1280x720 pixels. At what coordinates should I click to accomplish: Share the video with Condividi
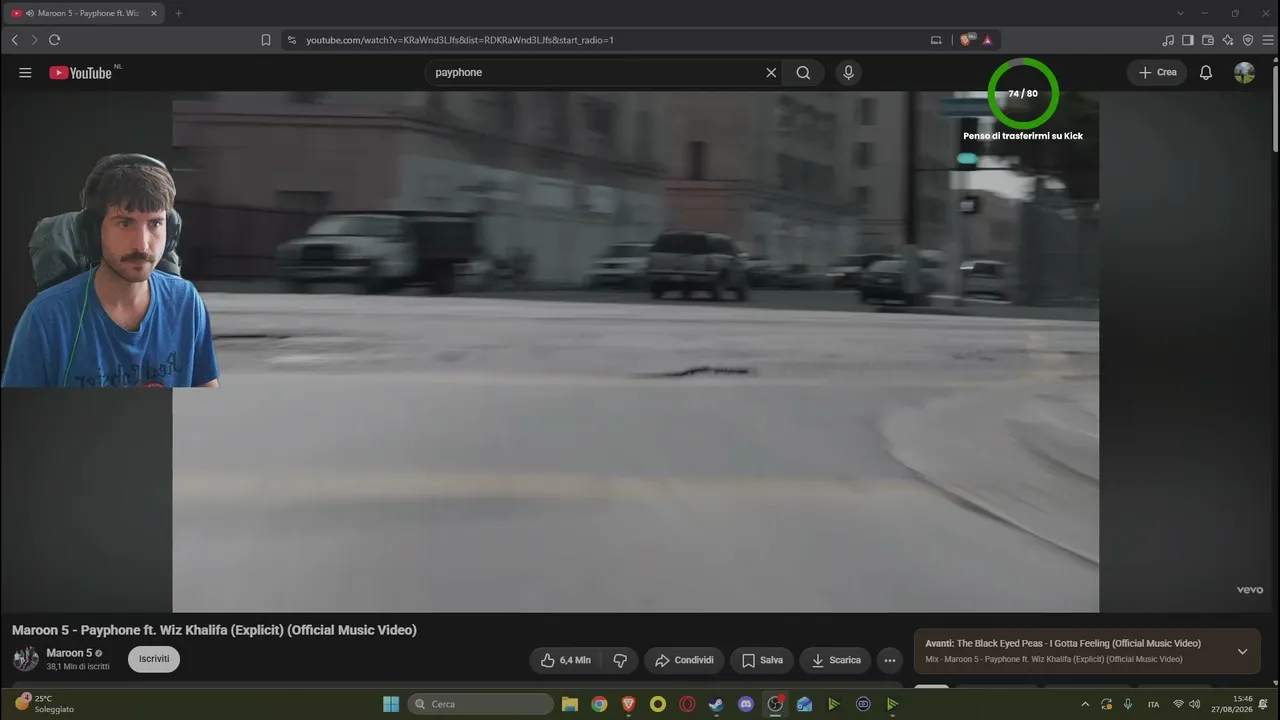684,660
